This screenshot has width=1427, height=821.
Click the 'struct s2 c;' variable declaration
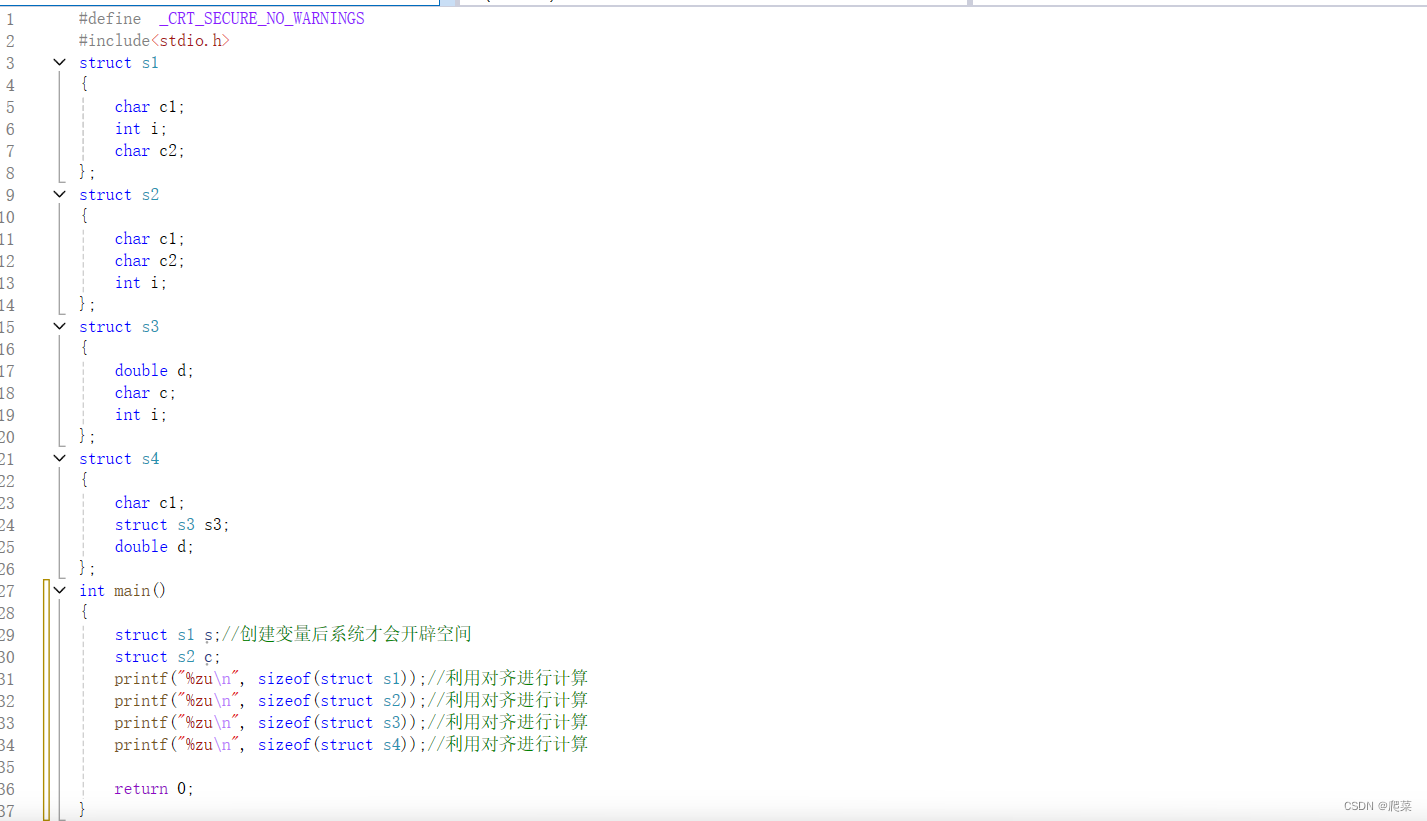(167, 656)
